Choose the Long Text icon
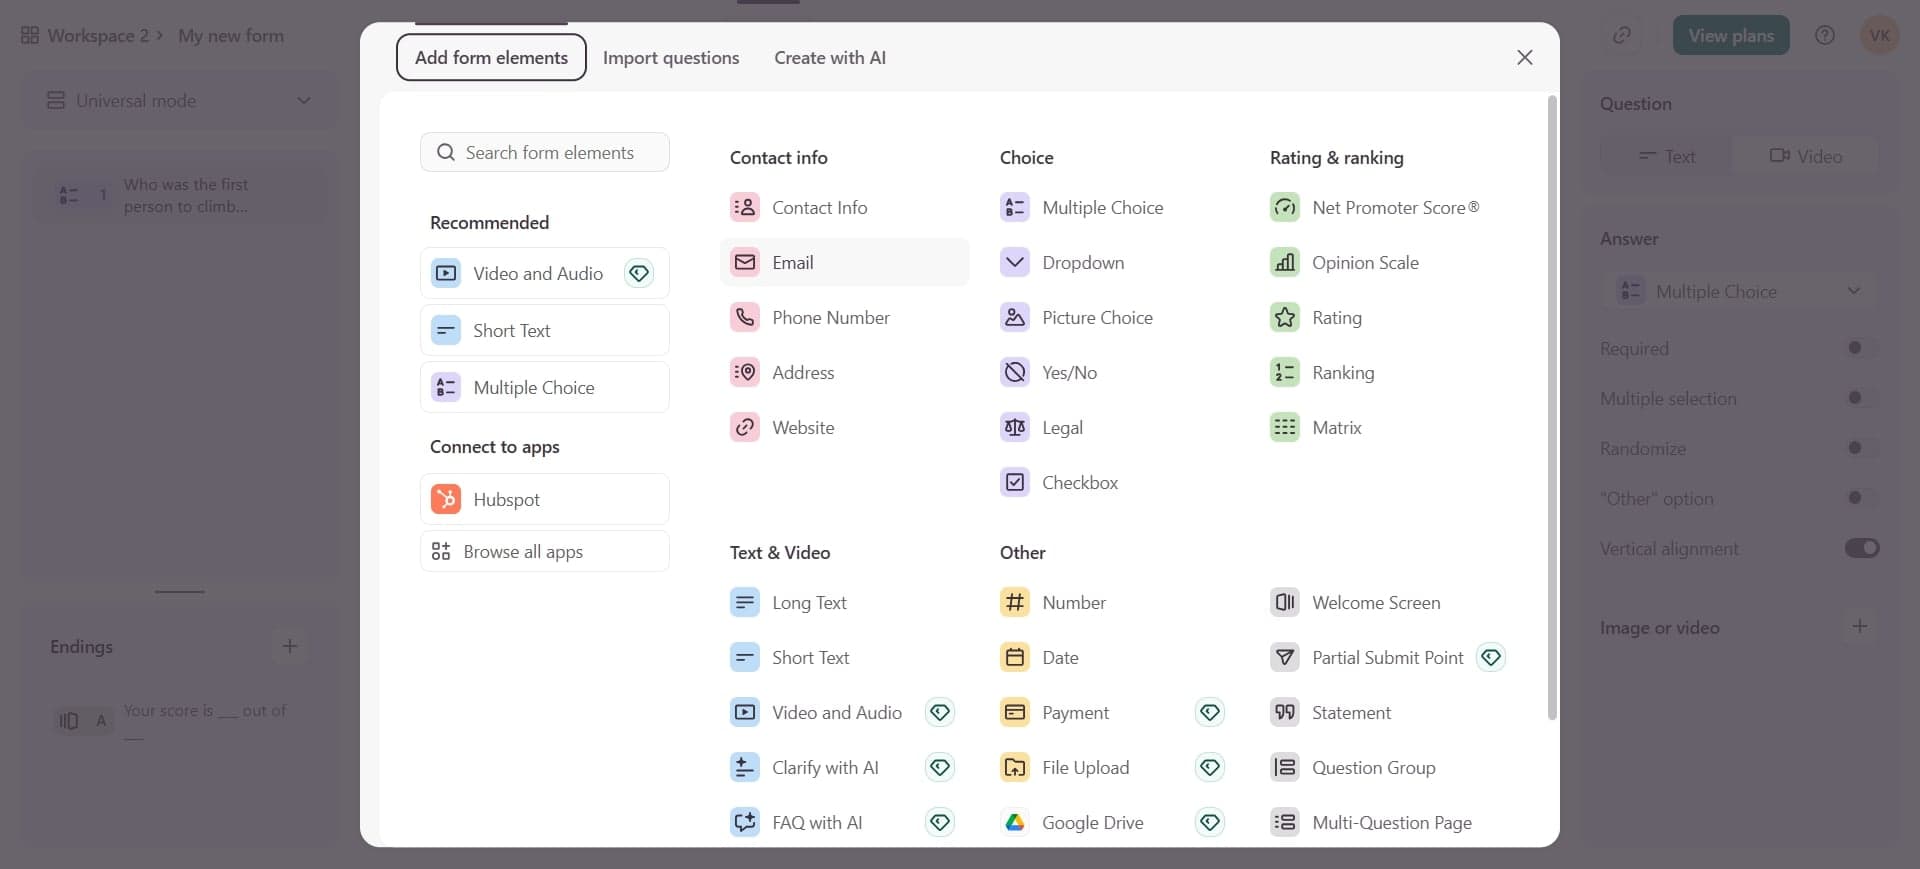This screenshot has width=1920, height=869. (x=745, y=602)
